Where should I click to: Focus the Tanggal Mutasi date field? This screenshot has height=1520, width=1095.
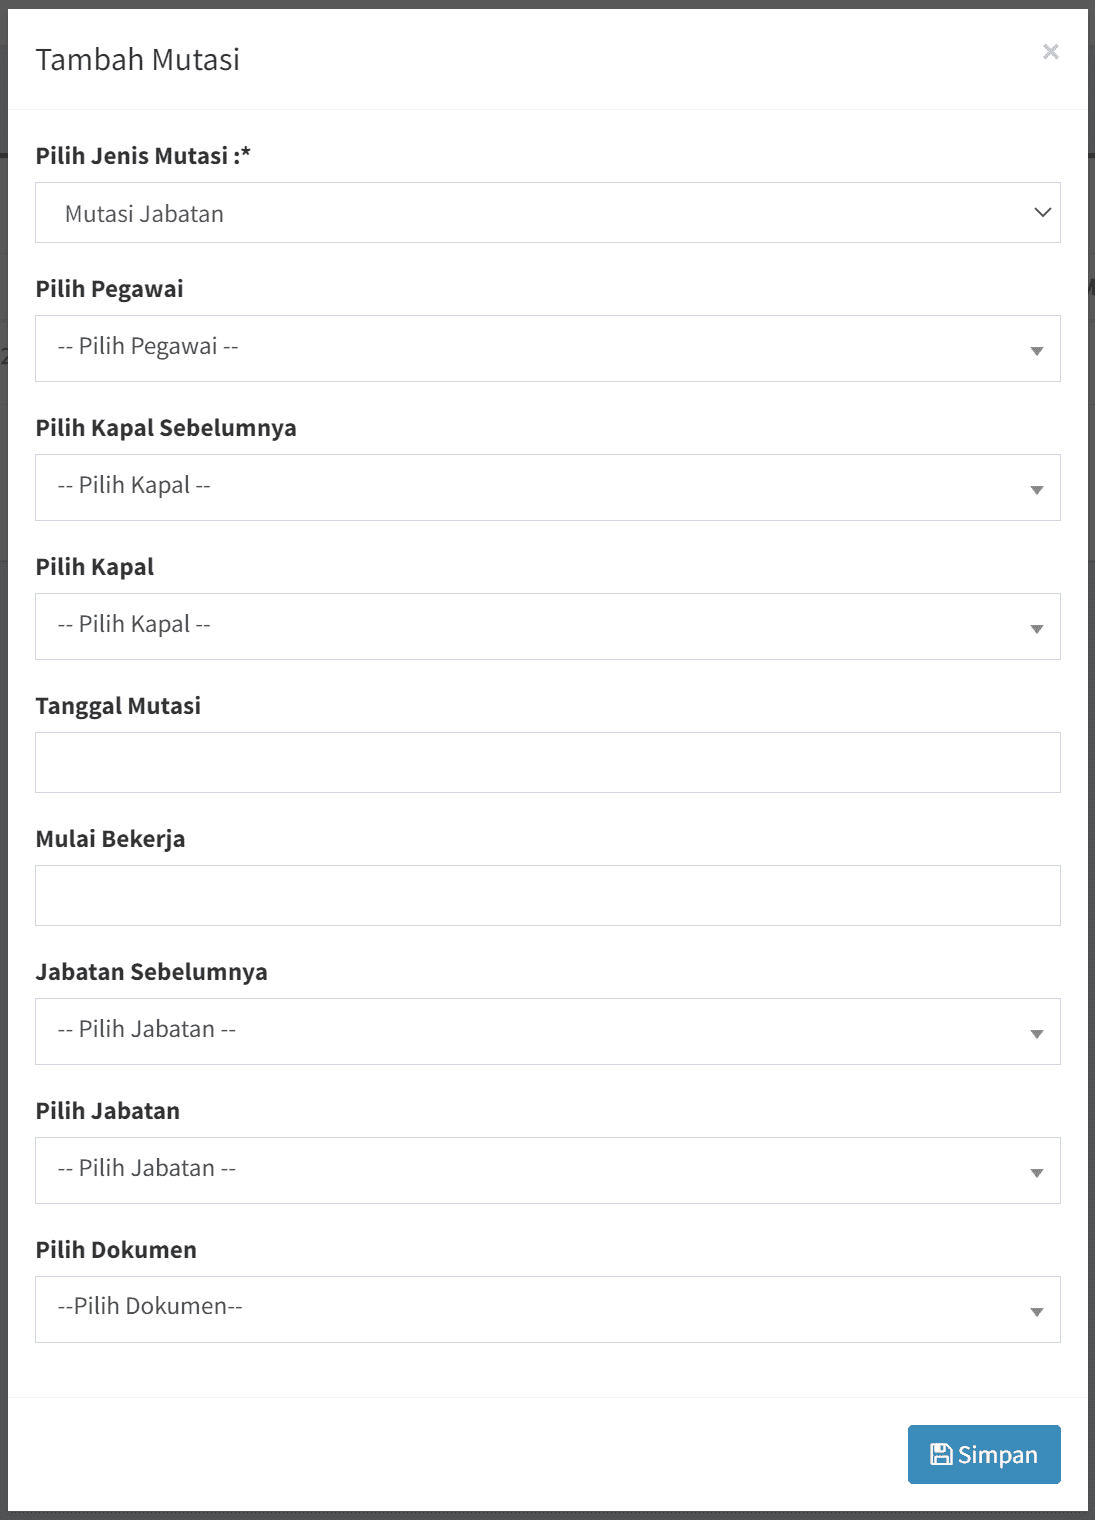click(x=547, y=762)
